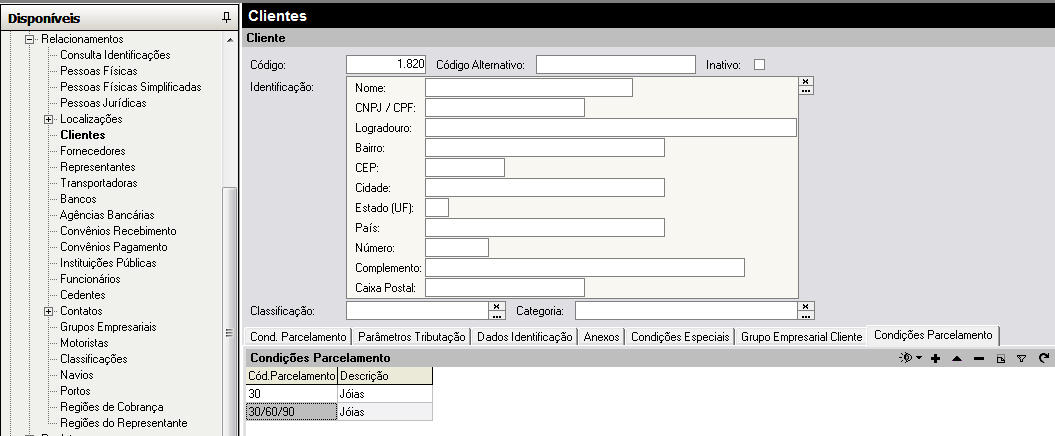Toggle the Inativo checkbox

760,65
